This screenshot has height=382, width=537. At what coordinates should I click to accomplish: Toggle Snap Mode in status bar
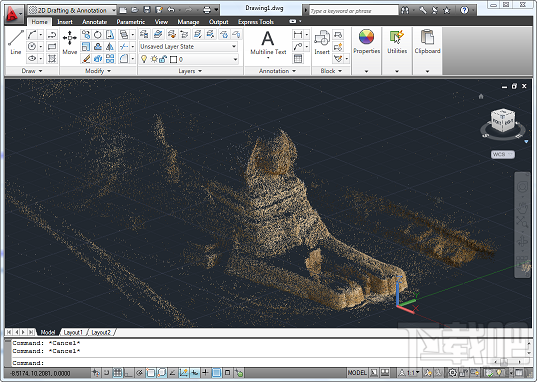107,372
